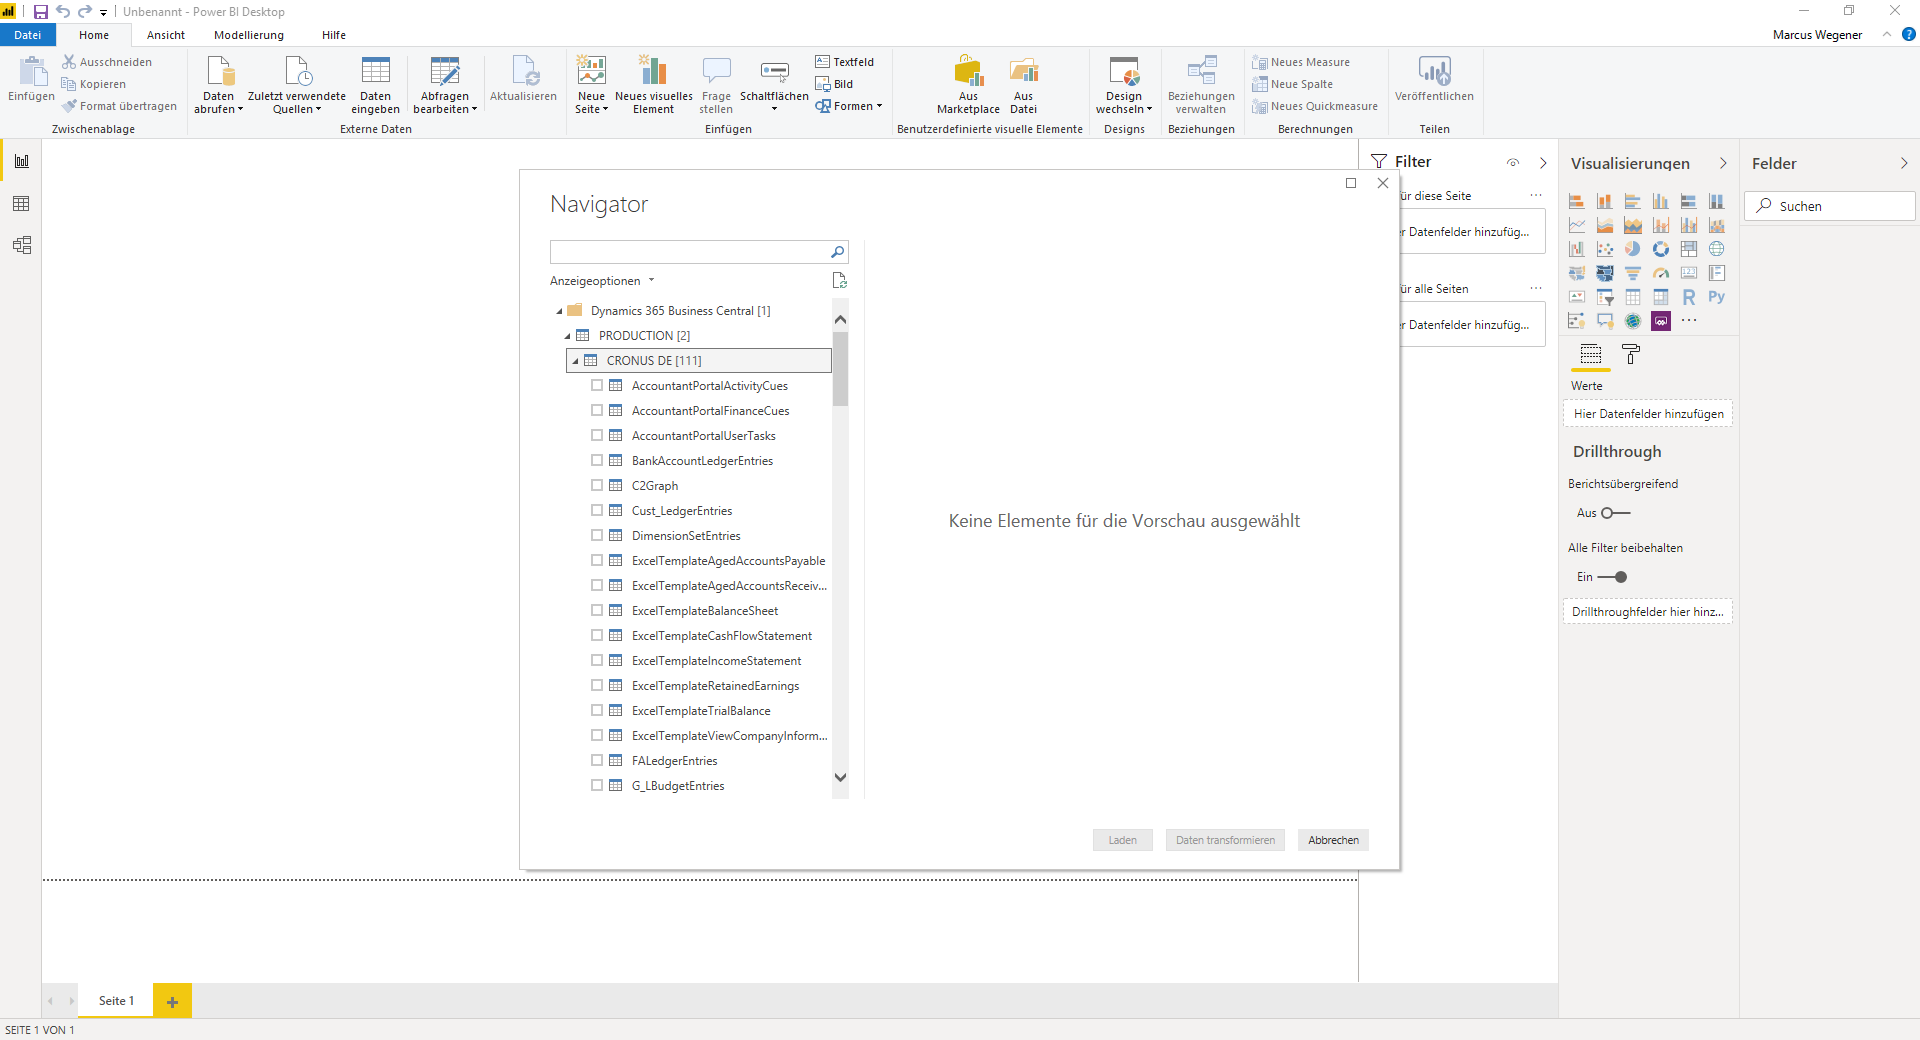The height and width of the screenshot is (1040, 1920).
Task: Check the FALedgerEntries checkbox
Action: 597,760
